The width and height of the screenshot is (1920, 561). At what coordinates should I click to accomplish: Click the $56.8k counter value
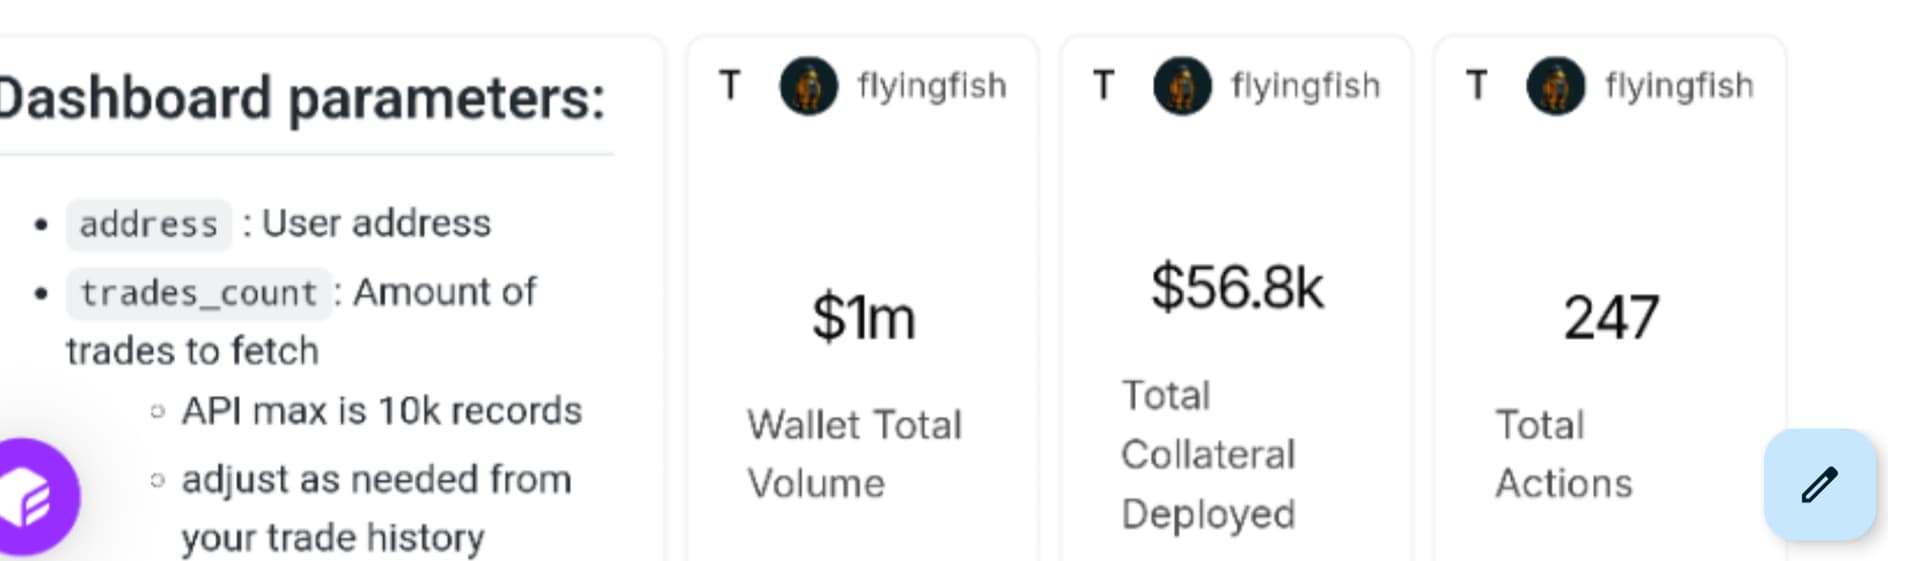pos(1237,288)
